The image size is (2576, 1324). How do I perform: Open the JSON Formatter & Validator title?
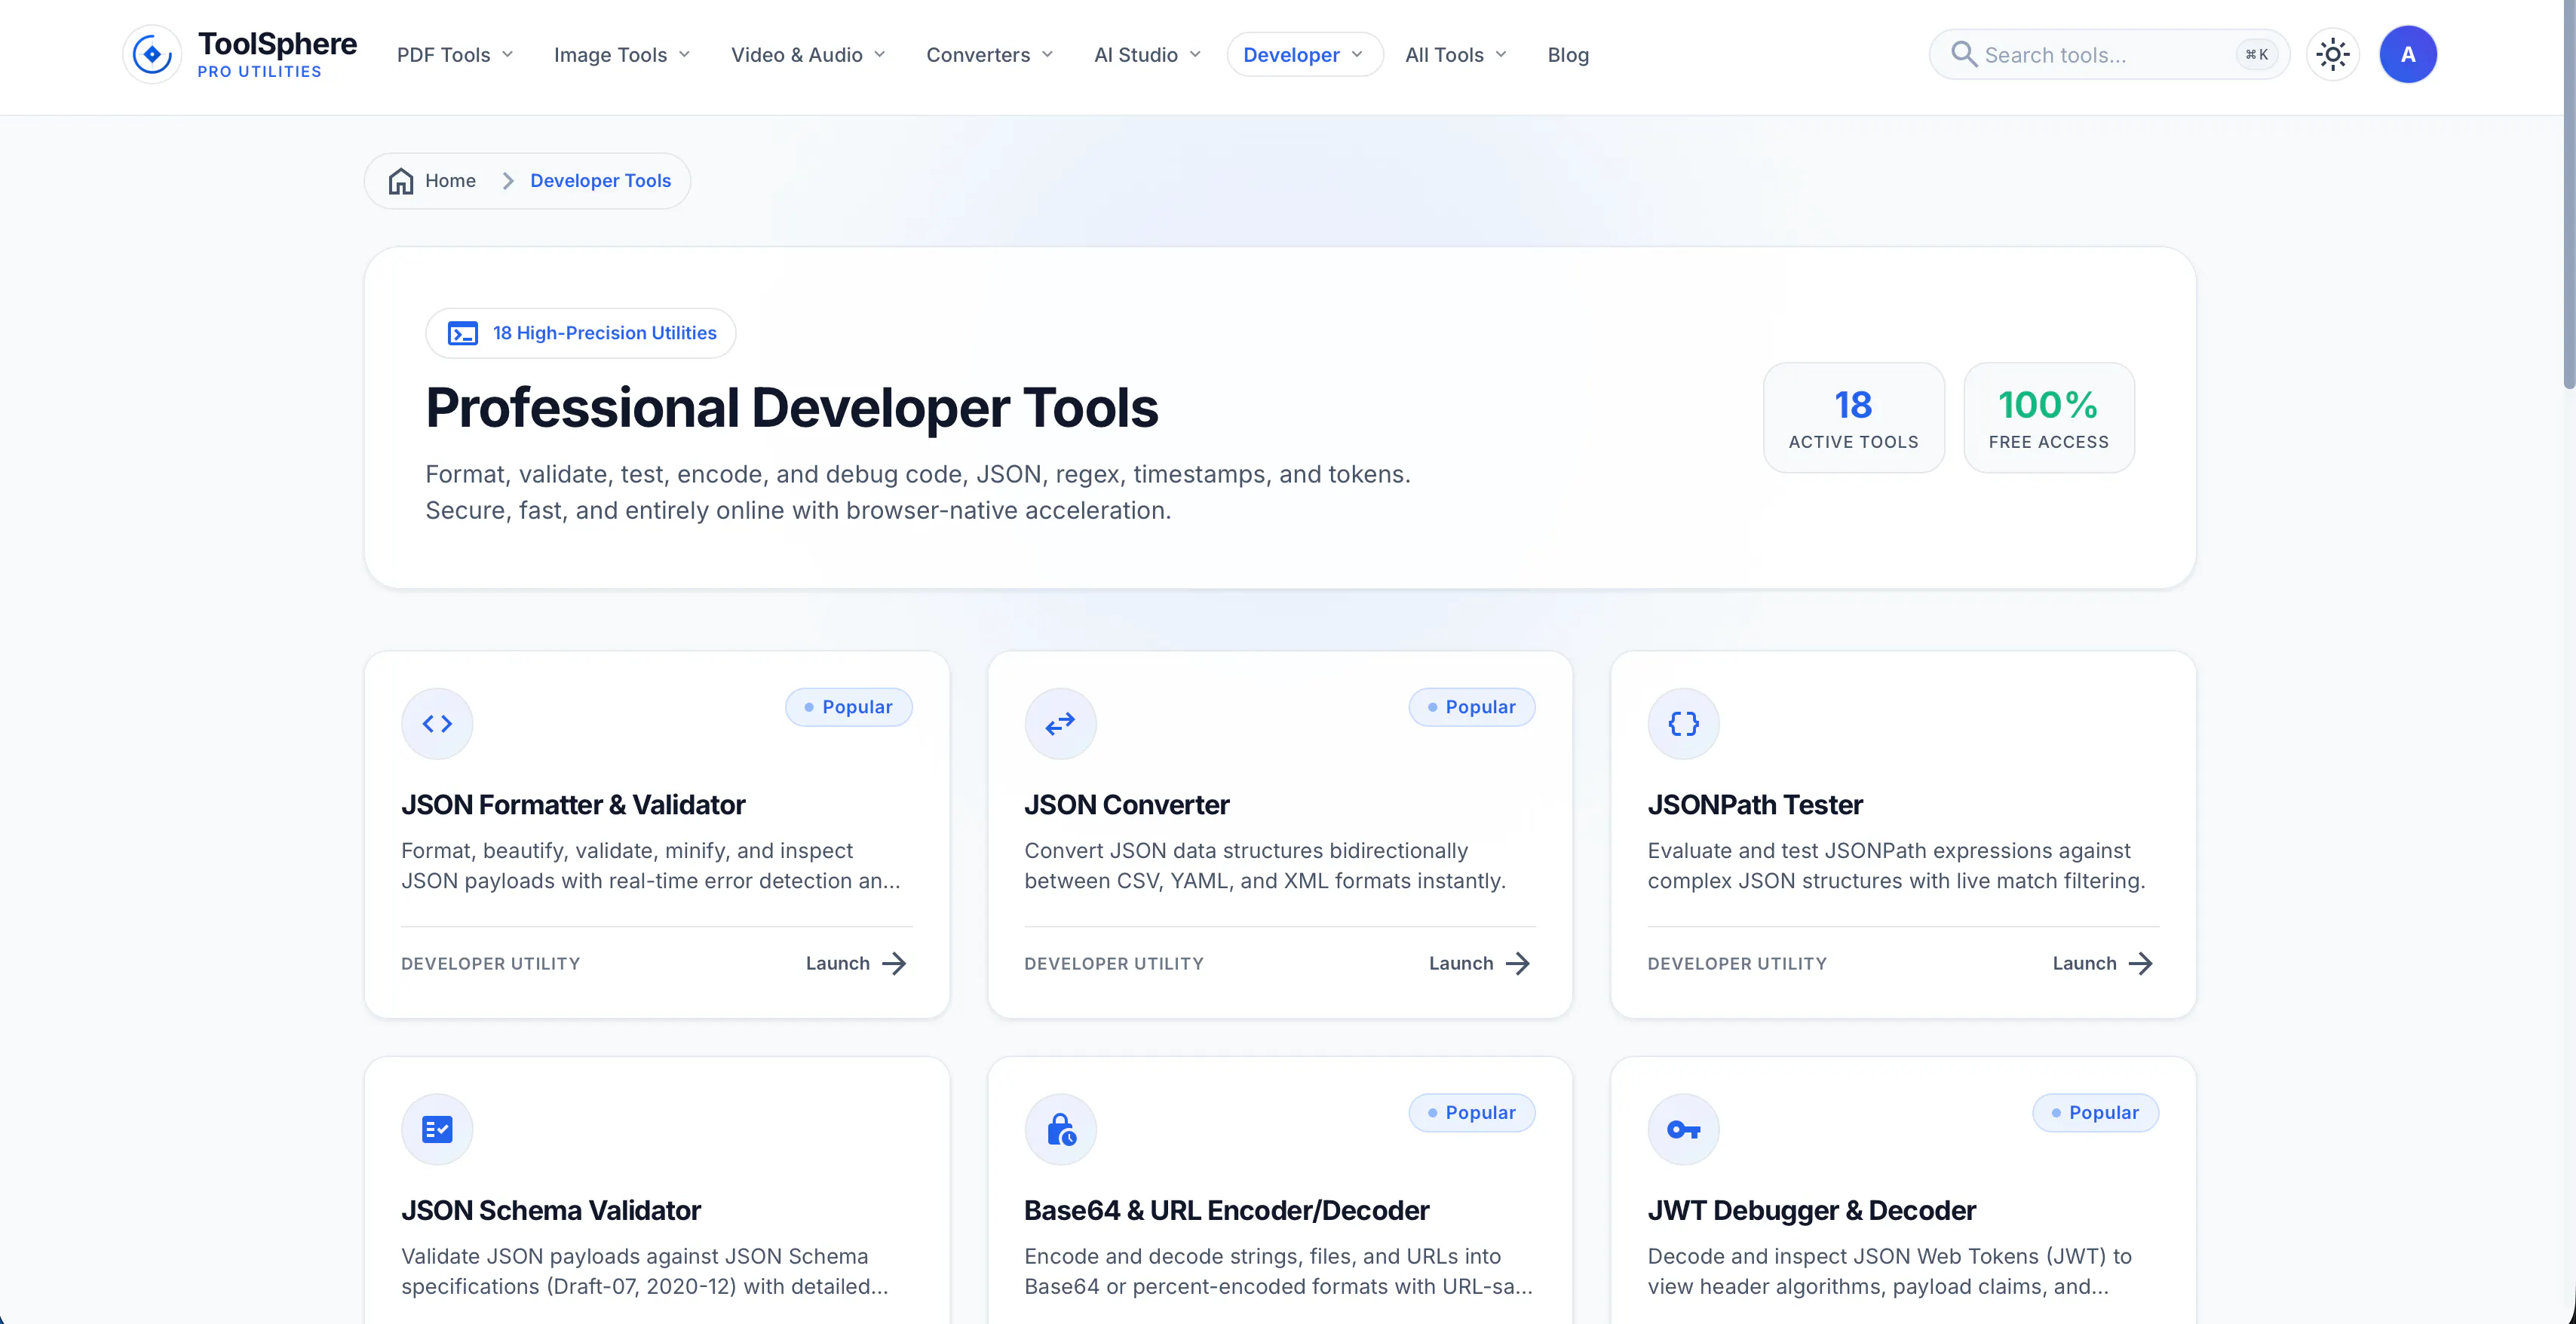coord(573,805)
